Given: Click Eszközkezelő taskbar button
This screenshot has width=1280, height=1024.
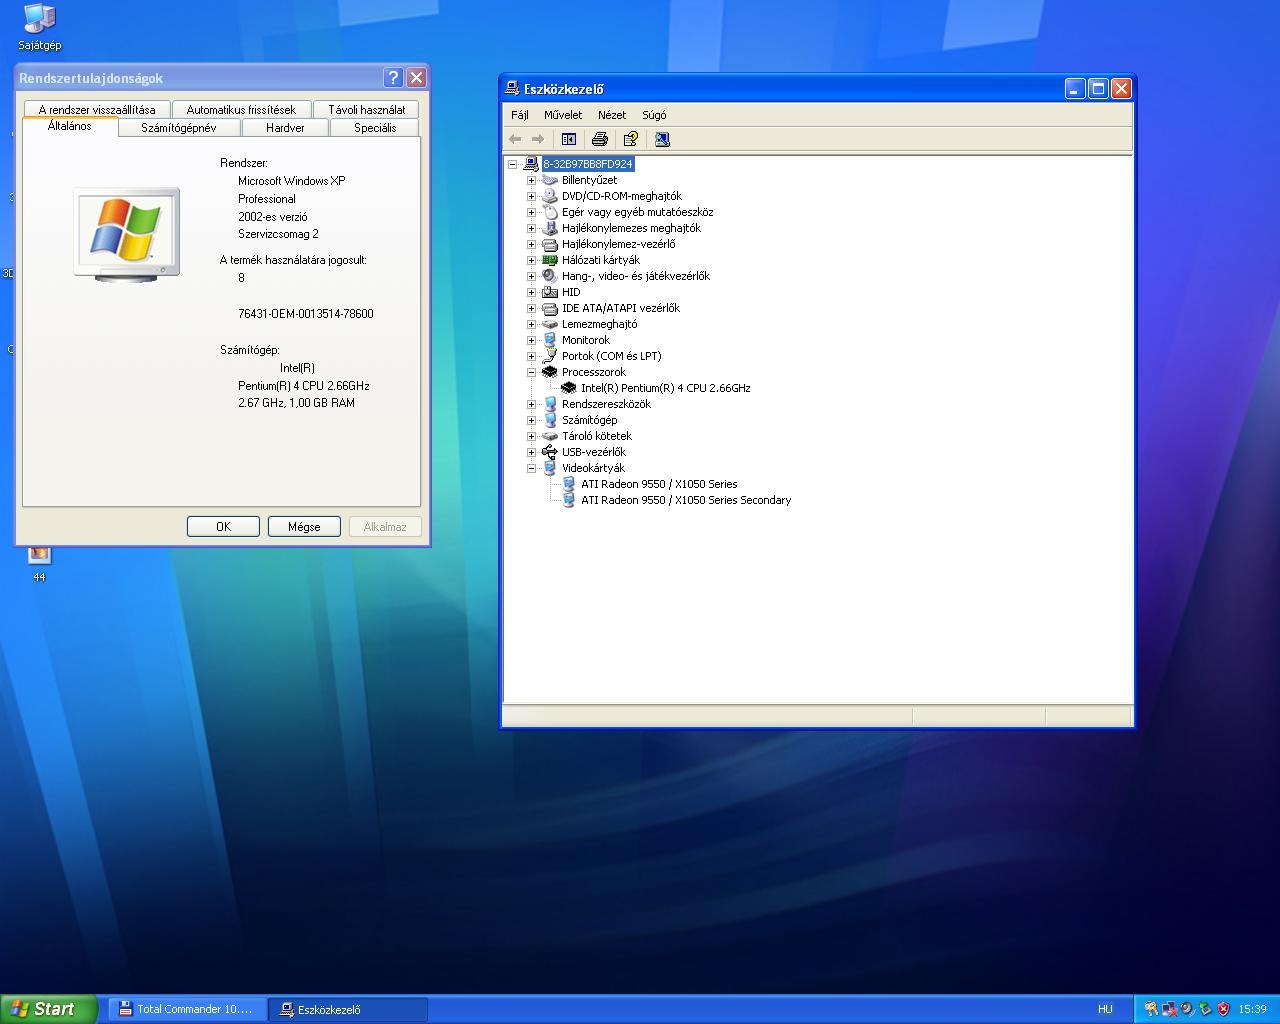Looking at the screenshot, I should (x=349, y=1009).
